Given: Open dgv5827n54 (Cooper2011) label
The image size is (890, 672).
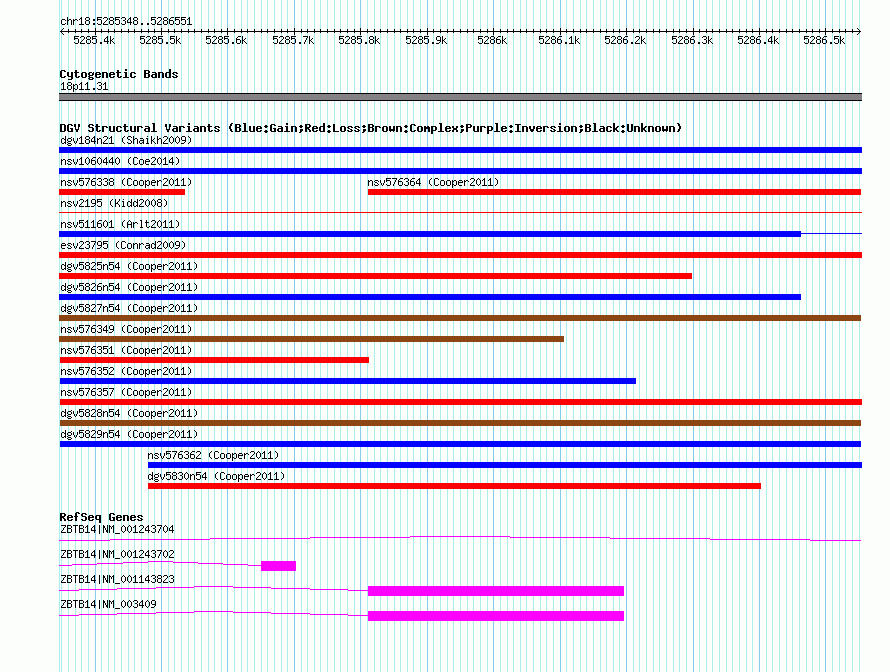Looking at the screenshot, I should coord(129,308).
